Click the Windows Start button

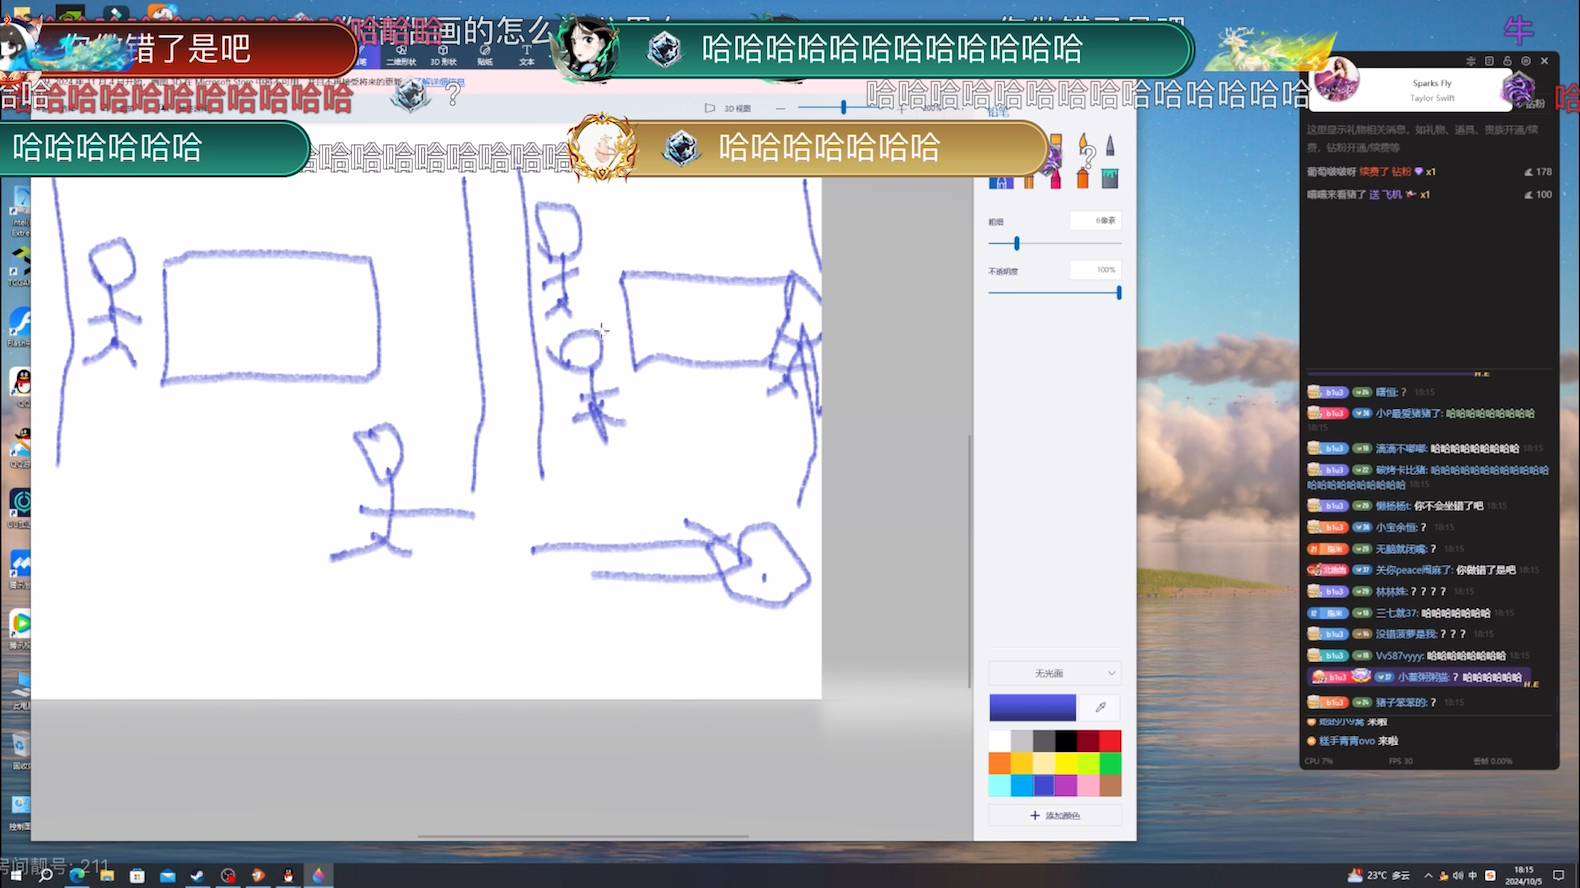click(x=15, y=875)
